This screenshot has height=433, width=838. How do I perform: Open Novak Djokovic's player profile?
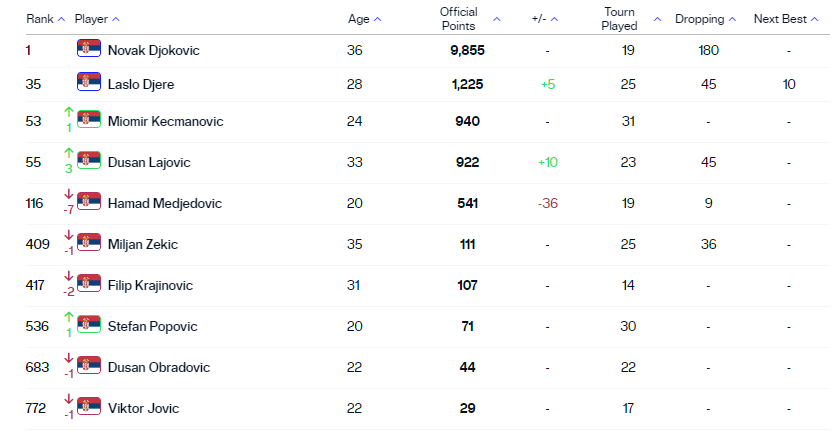pyautogui.click(x=153, y=50)
